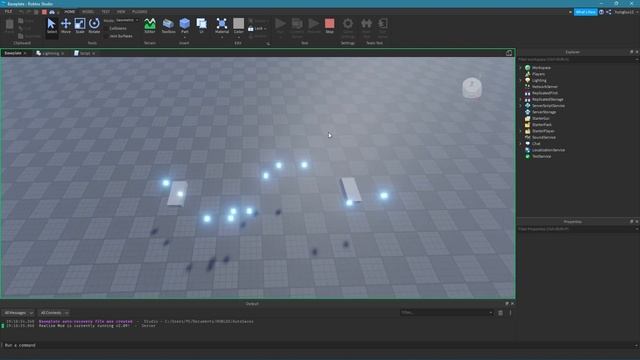Click the car icon in quick access bar
The image size is (640, 360).
pyautogui.click(x=52, y=12)
